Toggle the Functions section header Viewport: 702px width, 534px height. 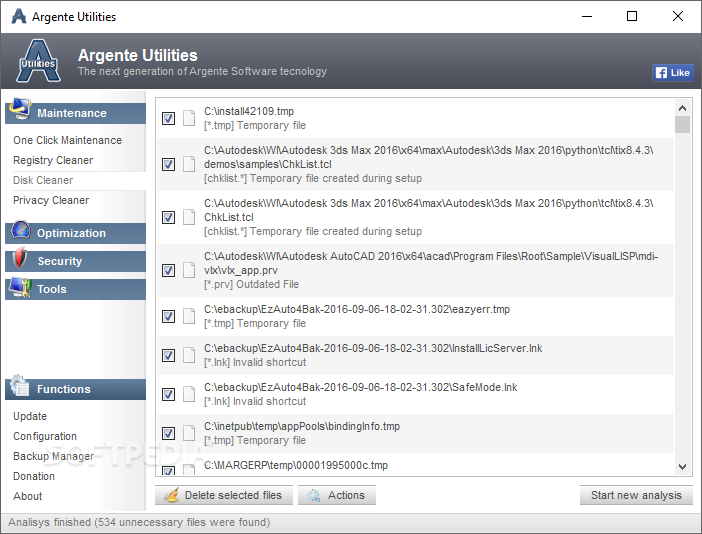[x=75, y=389]
